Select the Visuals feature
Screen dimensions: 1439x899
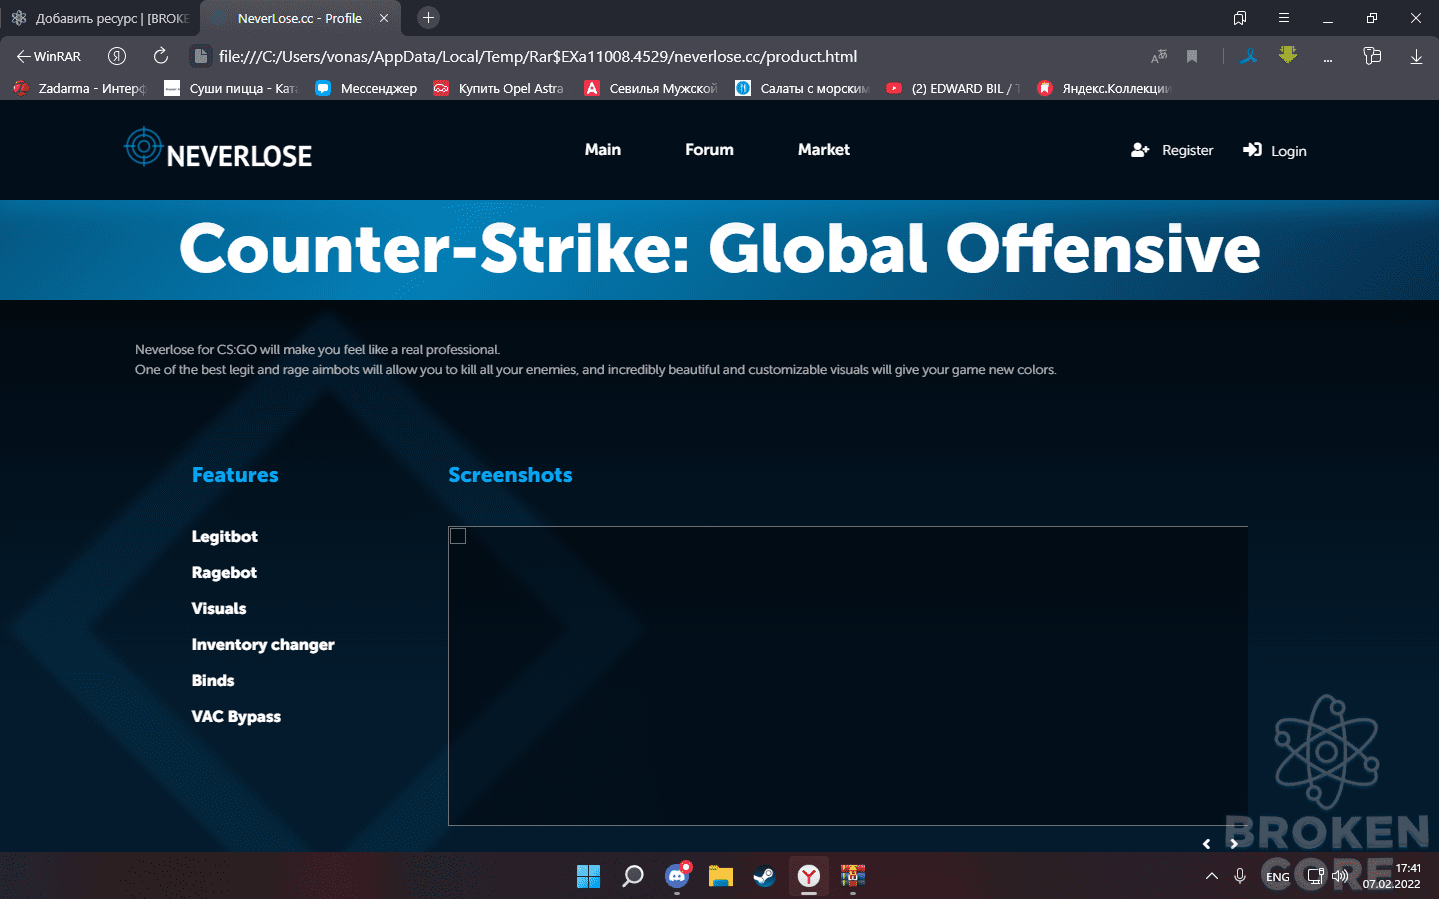219,608
